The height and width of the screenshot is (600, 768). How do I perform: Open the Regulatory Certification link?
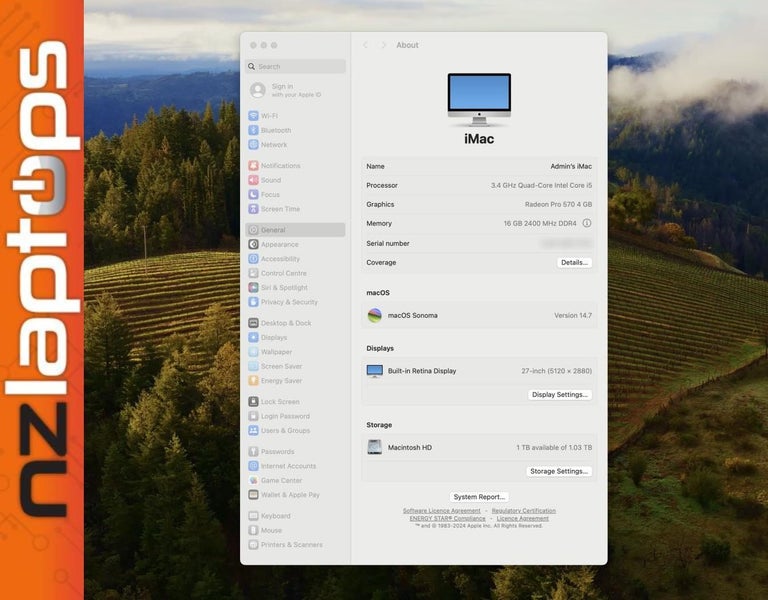point(524,510)
